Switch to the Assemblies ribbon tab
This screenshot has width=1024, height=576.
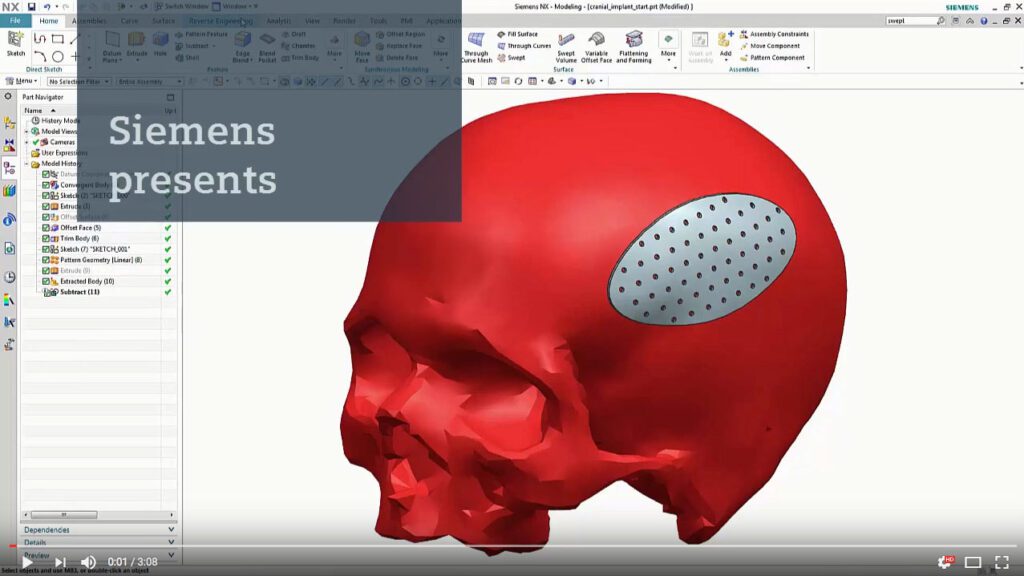point(89,21)
